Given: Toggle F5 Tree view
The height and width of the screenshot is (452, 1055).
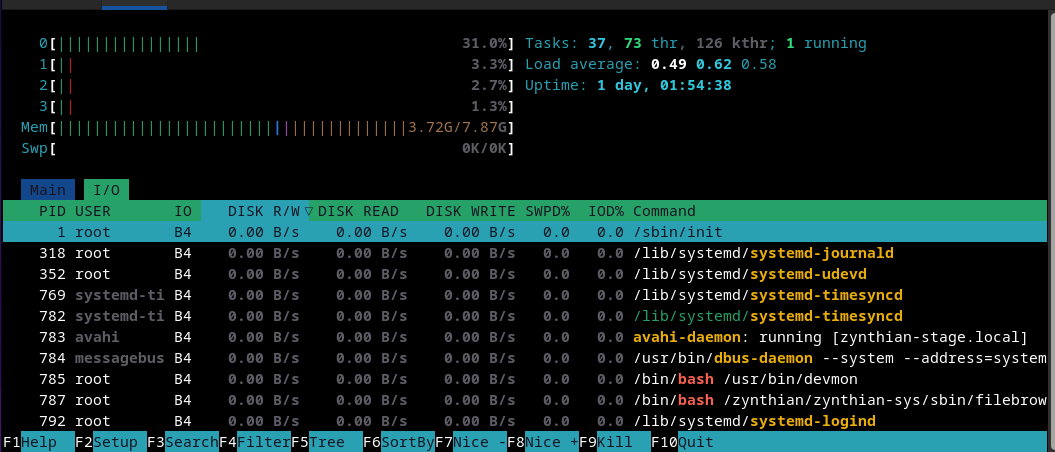Looking at the screenshot, I should (327, 442).
